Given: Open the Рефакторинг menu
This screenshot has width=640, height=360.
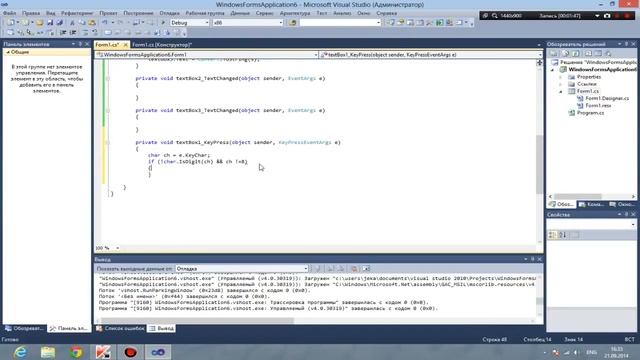Looking at the screenshot, I should coord(77,13).
